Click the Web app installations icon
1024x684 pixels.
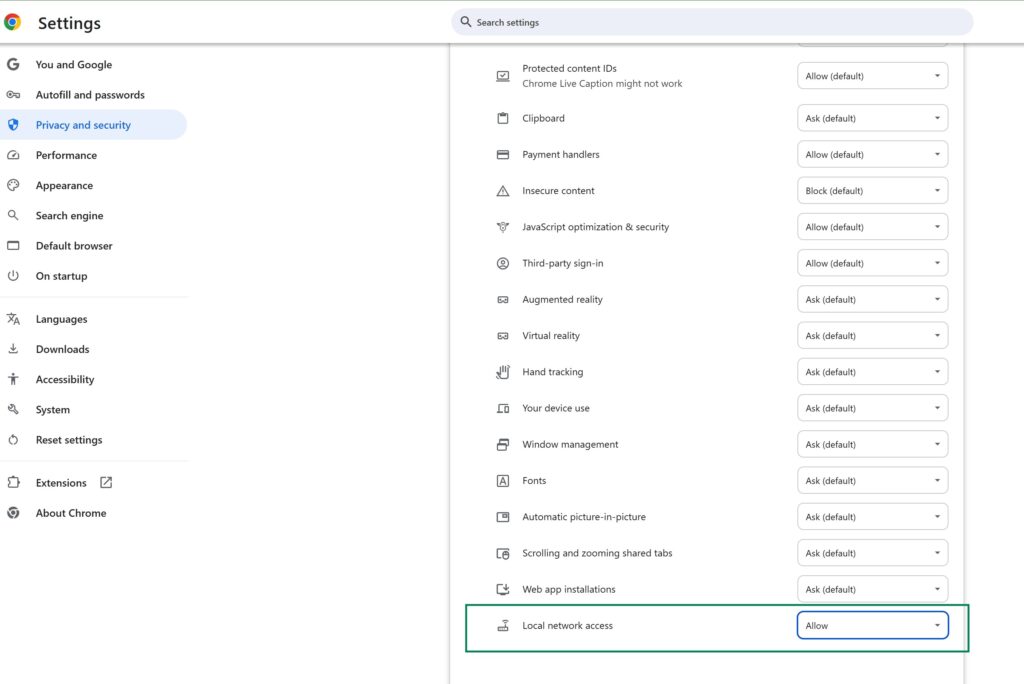tap(503, 590)
